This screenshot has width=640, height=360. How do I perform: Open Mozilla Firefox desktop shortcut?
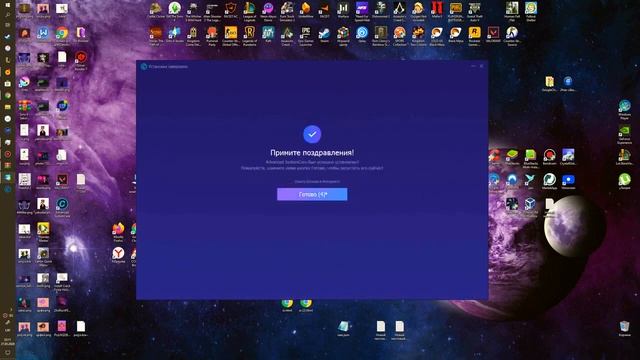pyautogui.click(x=118, y=232)
